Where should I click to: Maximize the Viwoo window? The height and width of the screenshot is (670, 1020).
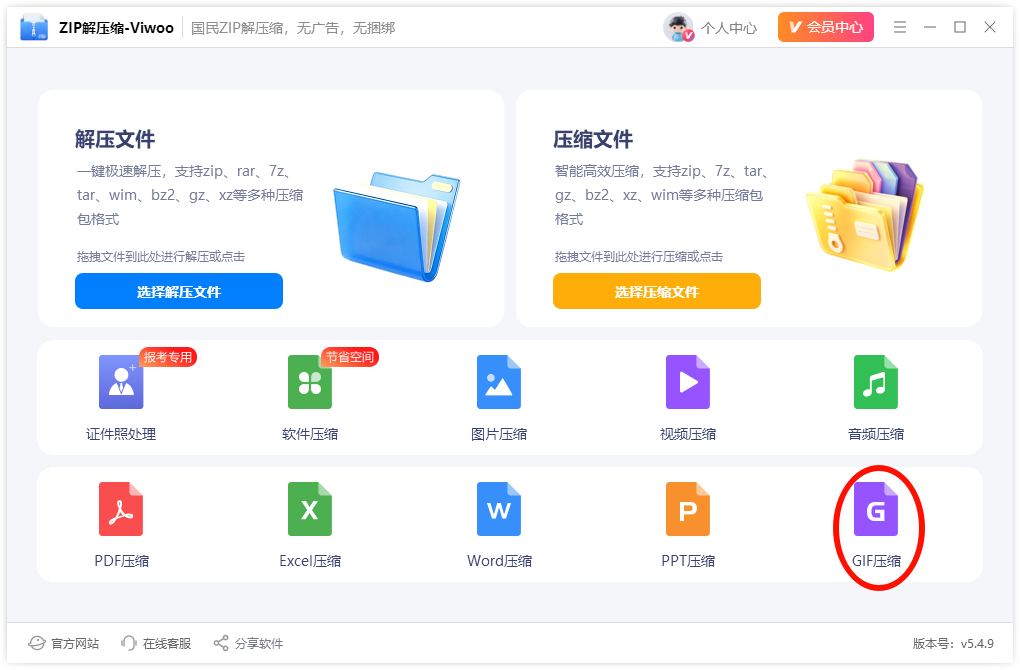tap(960, 27)
